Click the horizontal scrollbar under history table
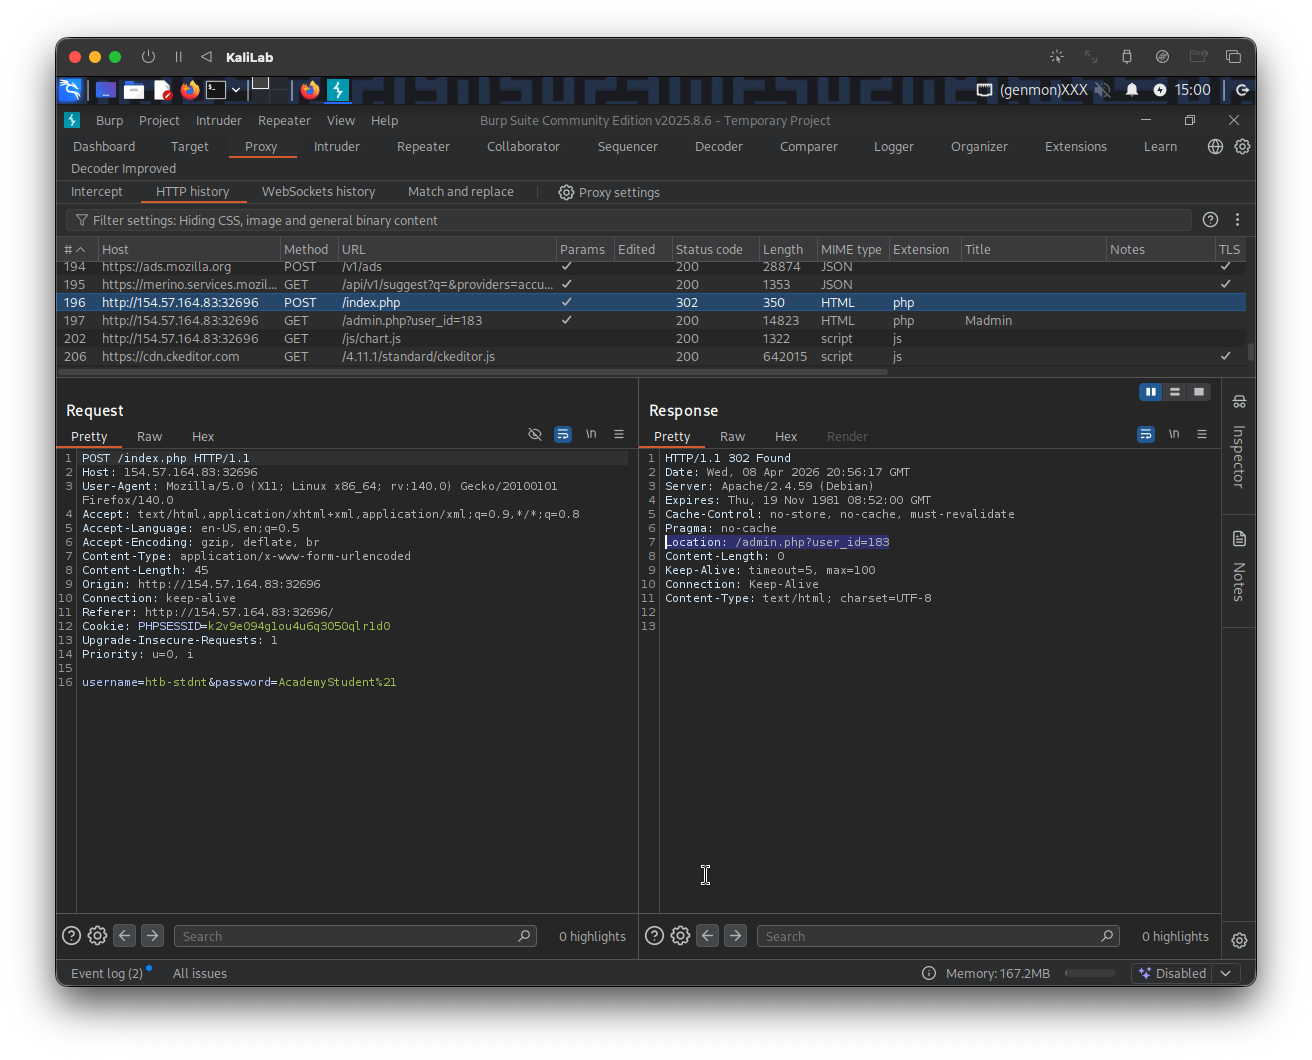The height and width of the screenshot is (1060, 1312). coord(472,372)
